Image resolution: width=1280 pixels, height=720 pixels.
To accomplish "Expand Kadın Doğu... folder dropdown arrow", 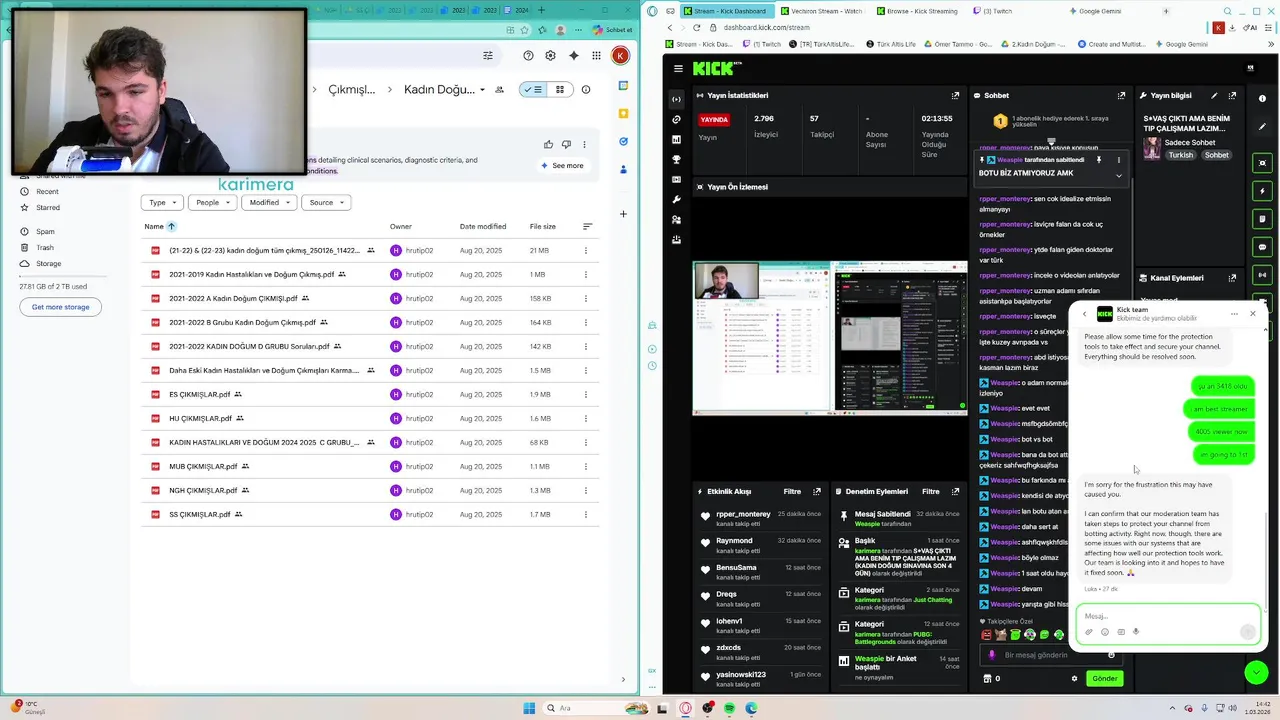I will (483, 90).
